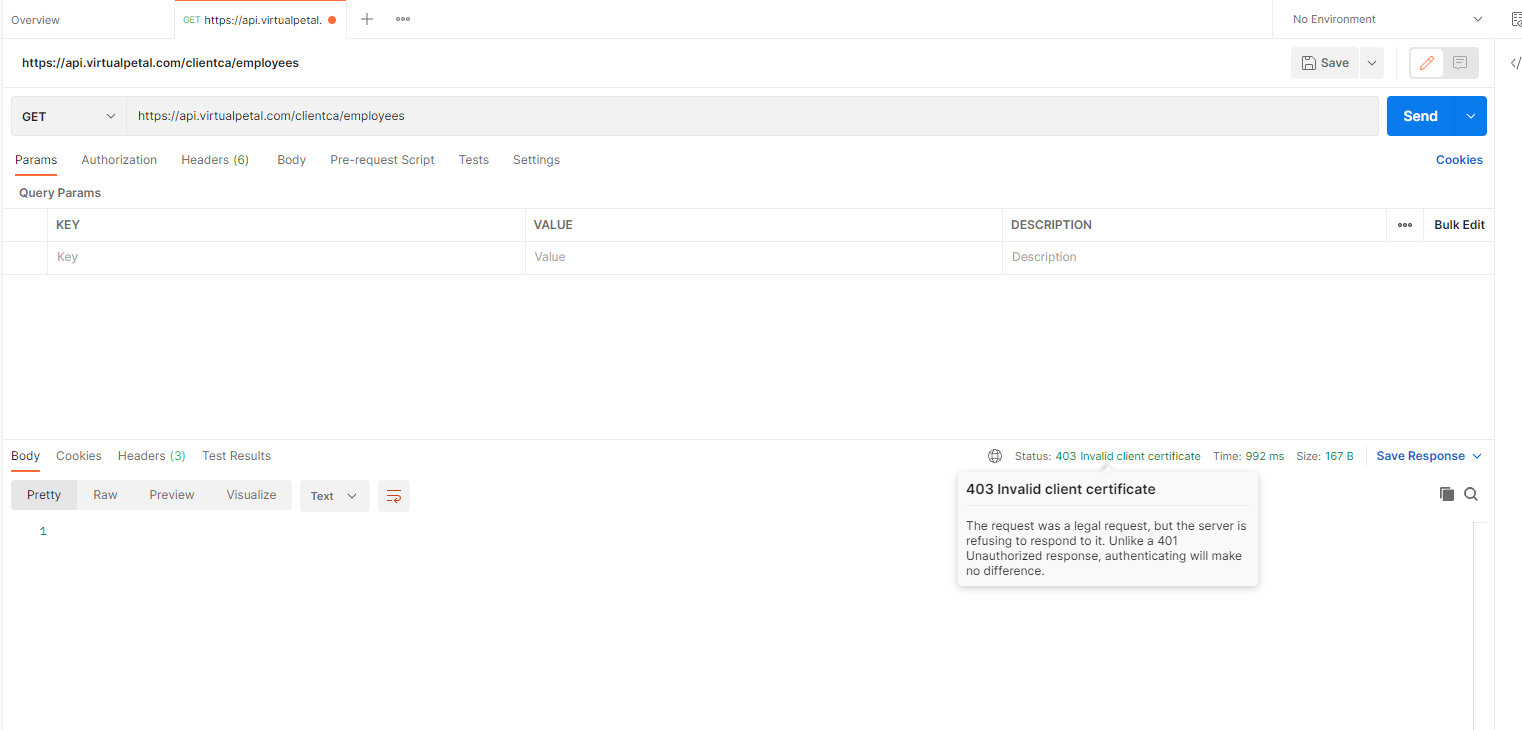Screen dimensions: 1522x730
Task: Search the response with magnifier icon
Action: click(1471, 494)
